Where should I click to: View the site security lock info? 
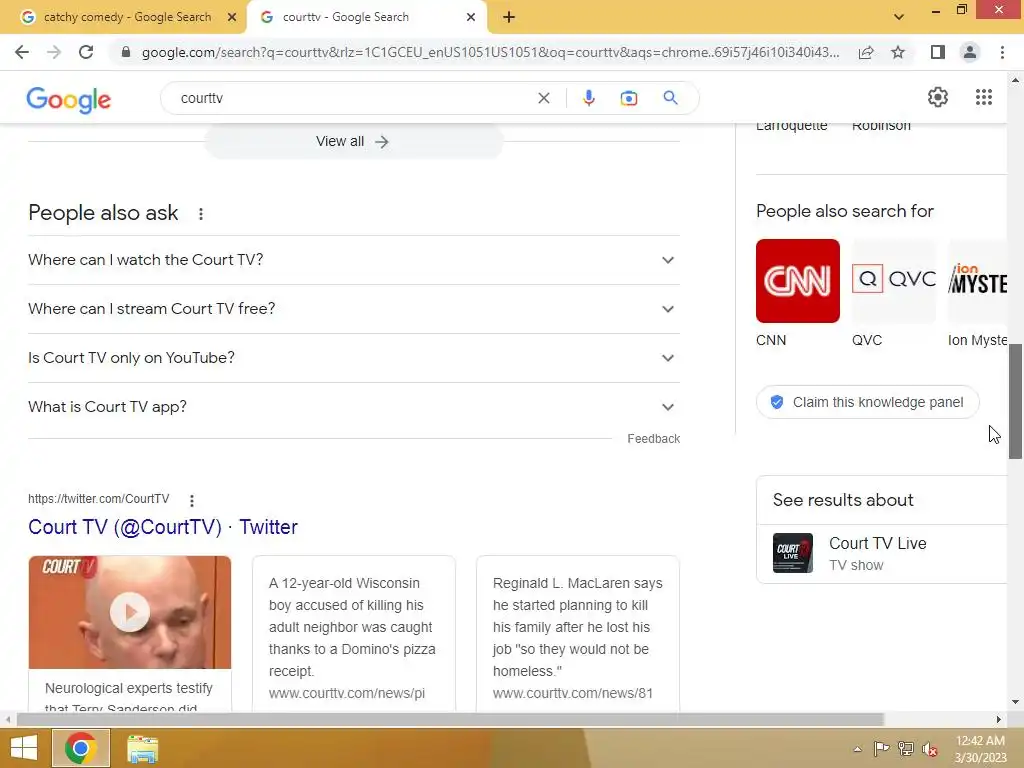click(x=126, y=52)
